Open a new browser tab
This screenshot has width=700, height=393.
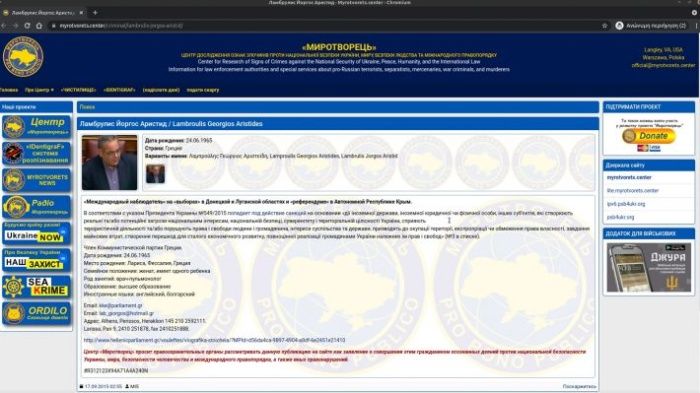point(95,13)
